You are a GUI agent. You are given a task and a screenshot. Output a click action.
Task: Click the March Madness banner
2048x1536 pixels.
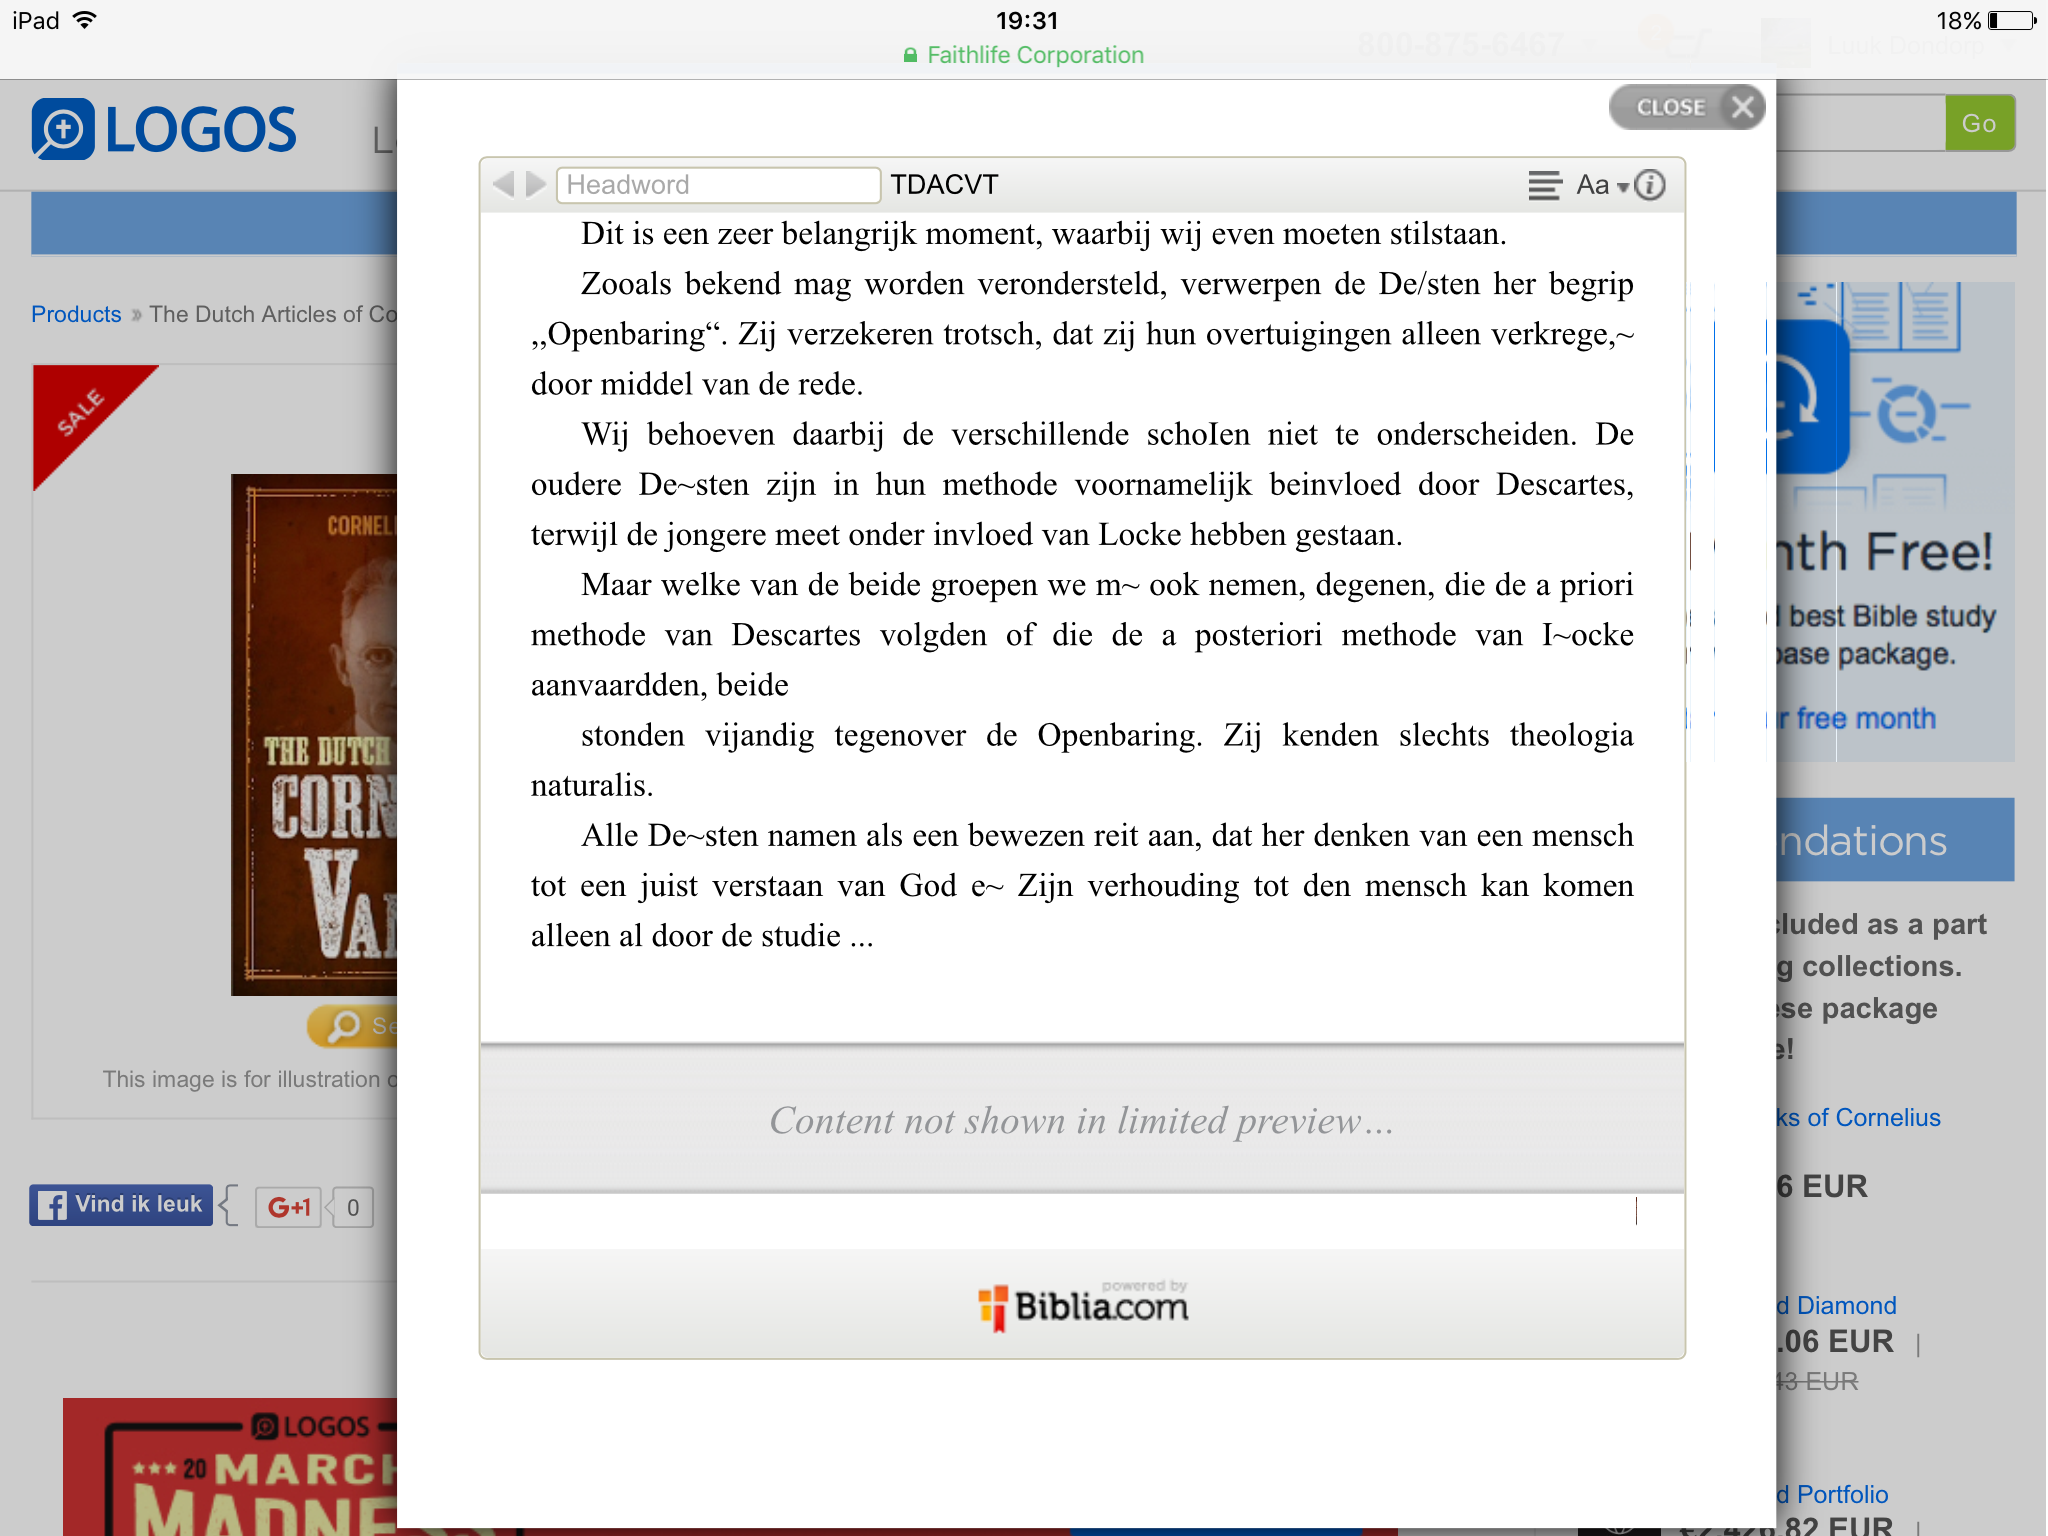230,1468
